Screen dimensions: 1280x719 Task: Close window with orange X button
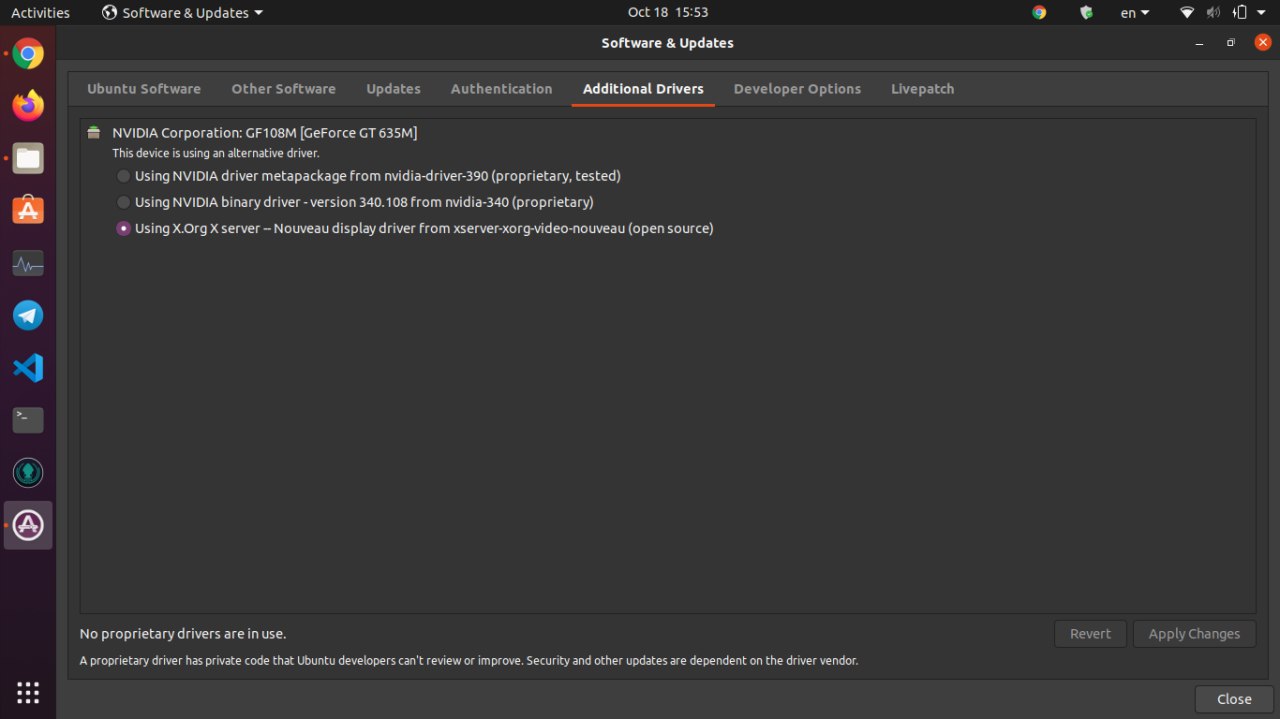(x=1262, y=43)
